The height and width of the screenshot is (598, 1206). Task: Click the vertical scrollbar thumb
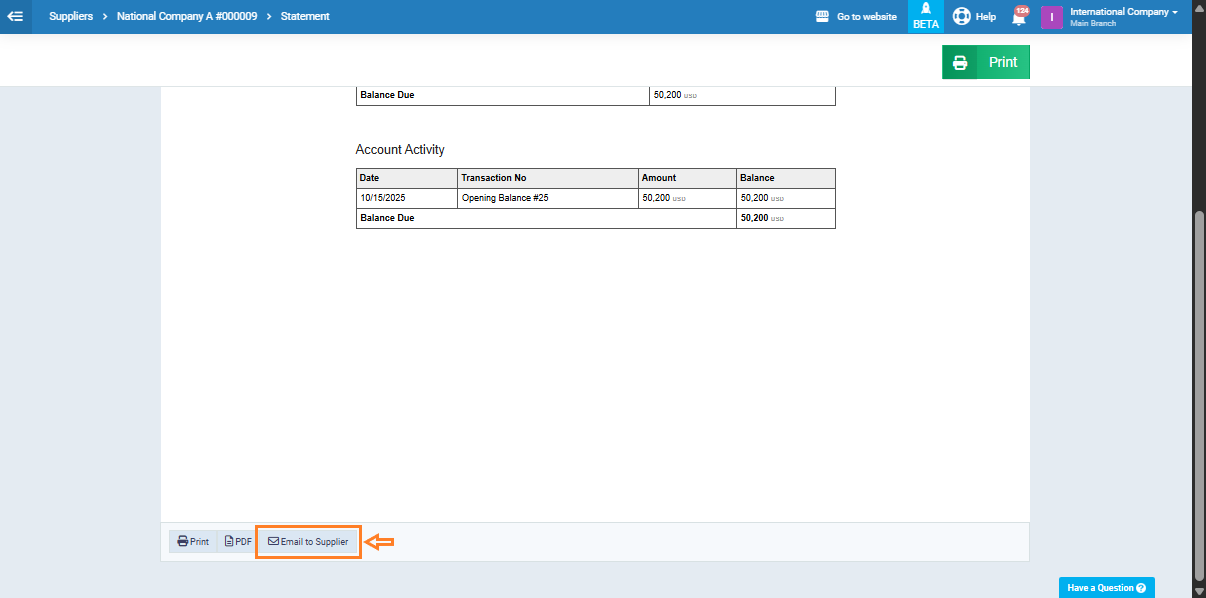[1198, 395]
